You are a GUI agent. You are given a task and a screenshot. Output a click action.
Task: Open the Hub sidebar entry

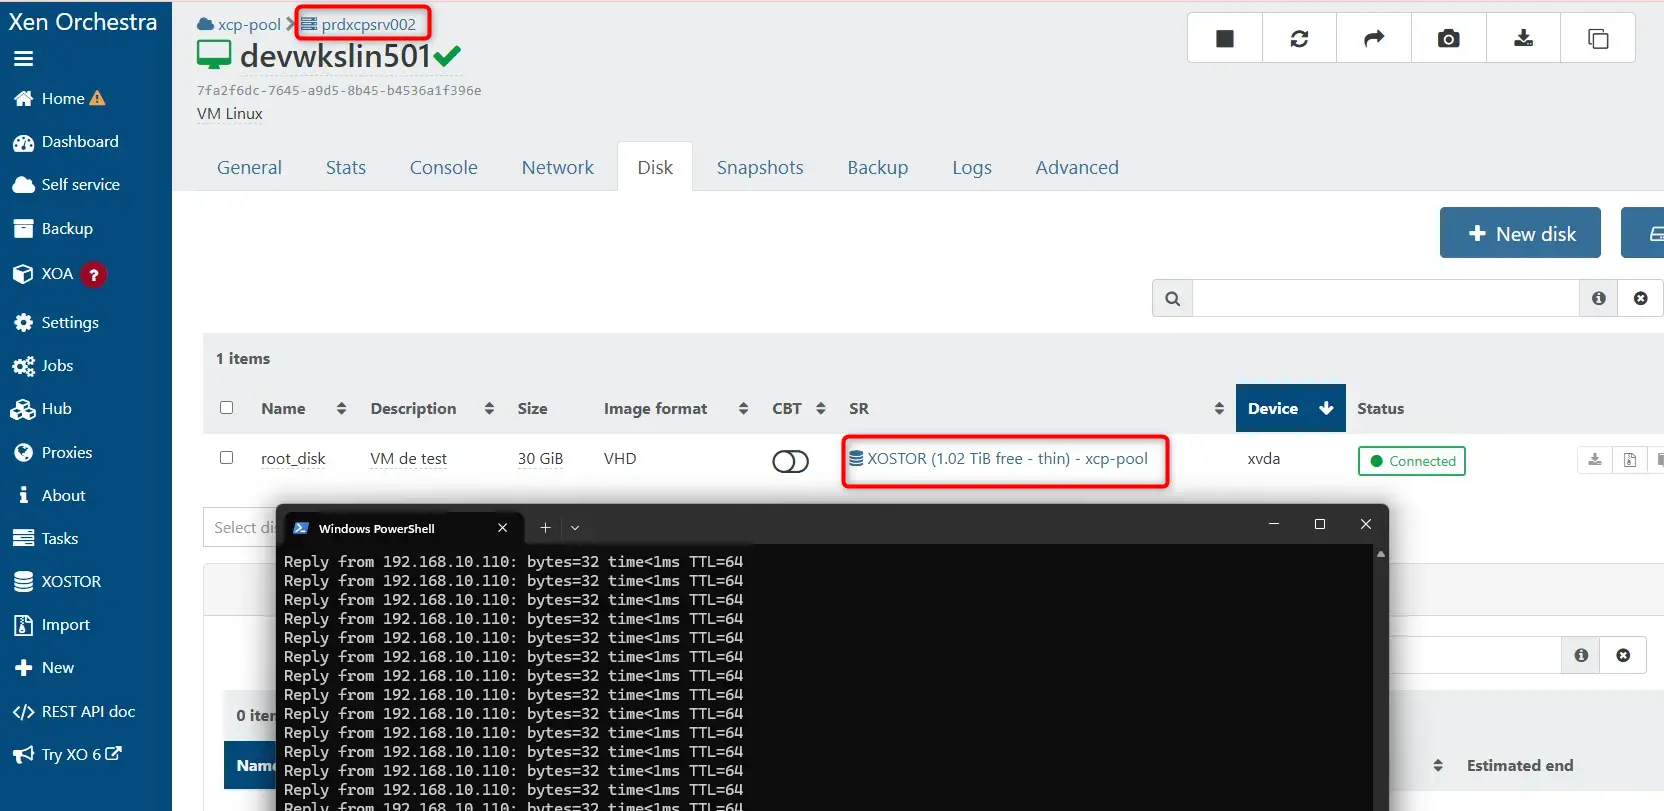pos(42,409)
